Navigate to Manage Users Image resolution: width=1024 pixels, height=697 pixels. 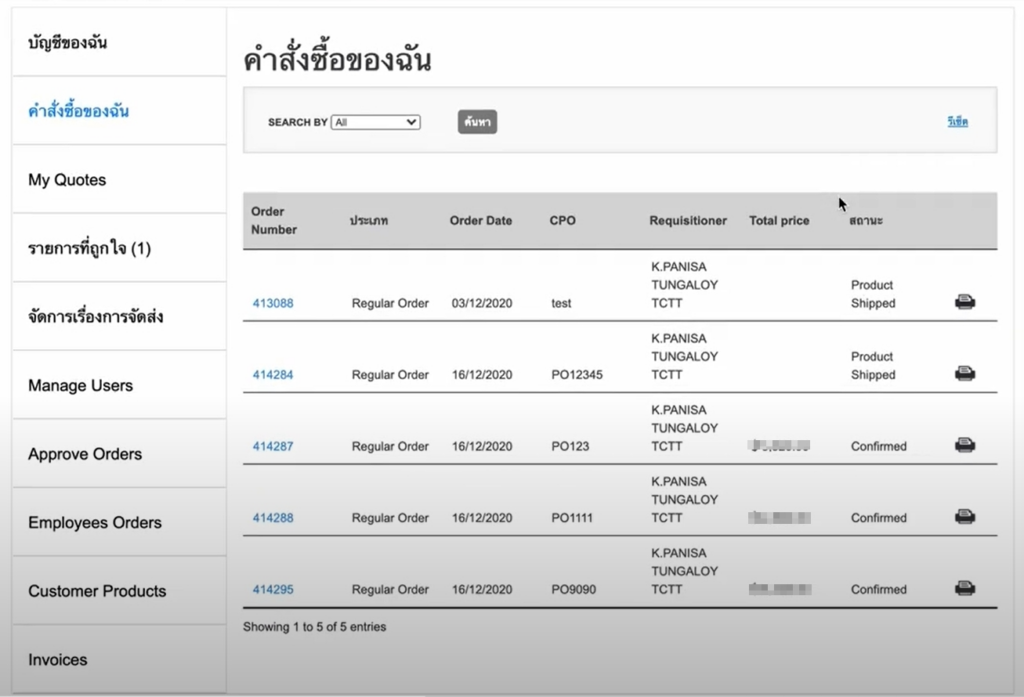(x=80, y=385)
